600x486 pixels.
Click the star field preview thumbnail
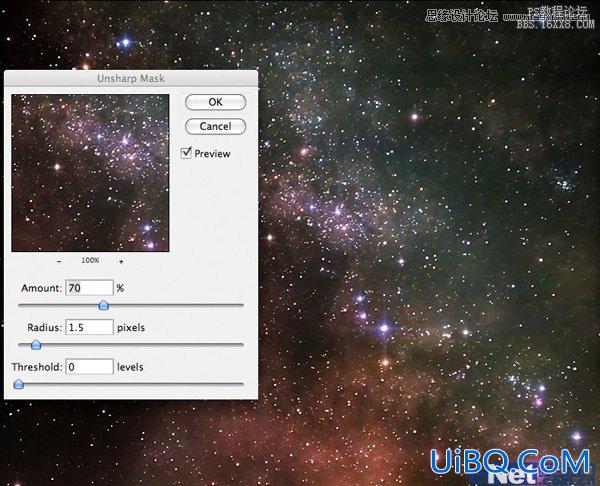pos(90,173)
